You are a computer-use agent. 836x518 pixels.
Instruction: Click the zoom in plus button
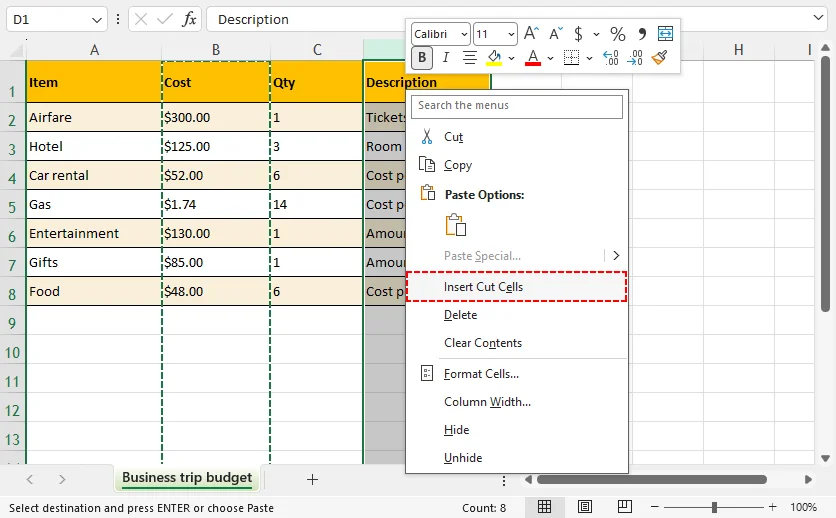773,507
